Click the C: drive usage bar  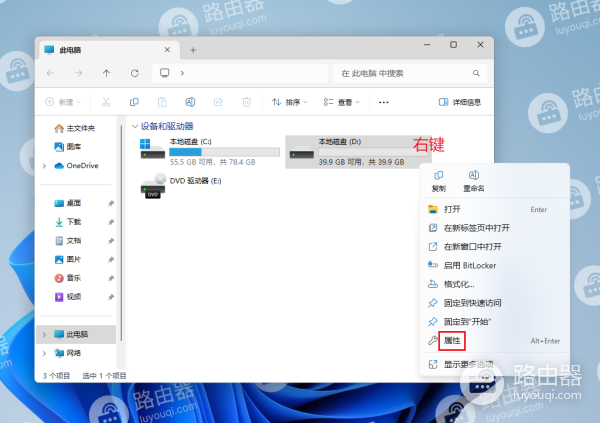224,152
